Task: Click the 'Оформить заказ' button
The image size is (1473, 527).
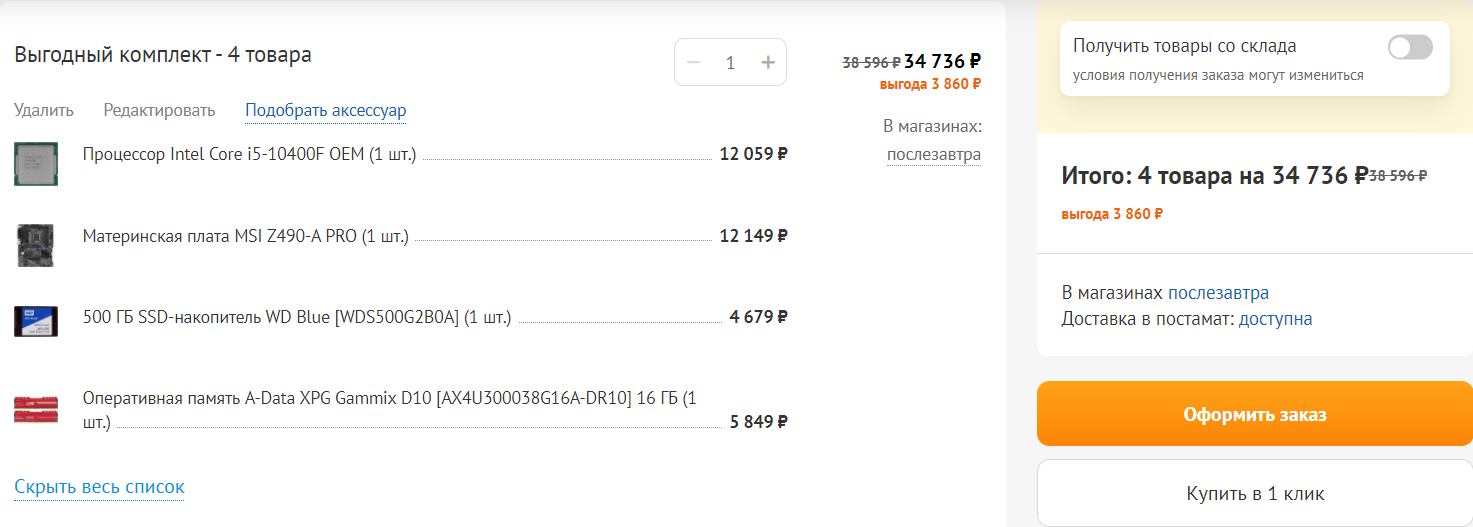Action: point(1254,414)
